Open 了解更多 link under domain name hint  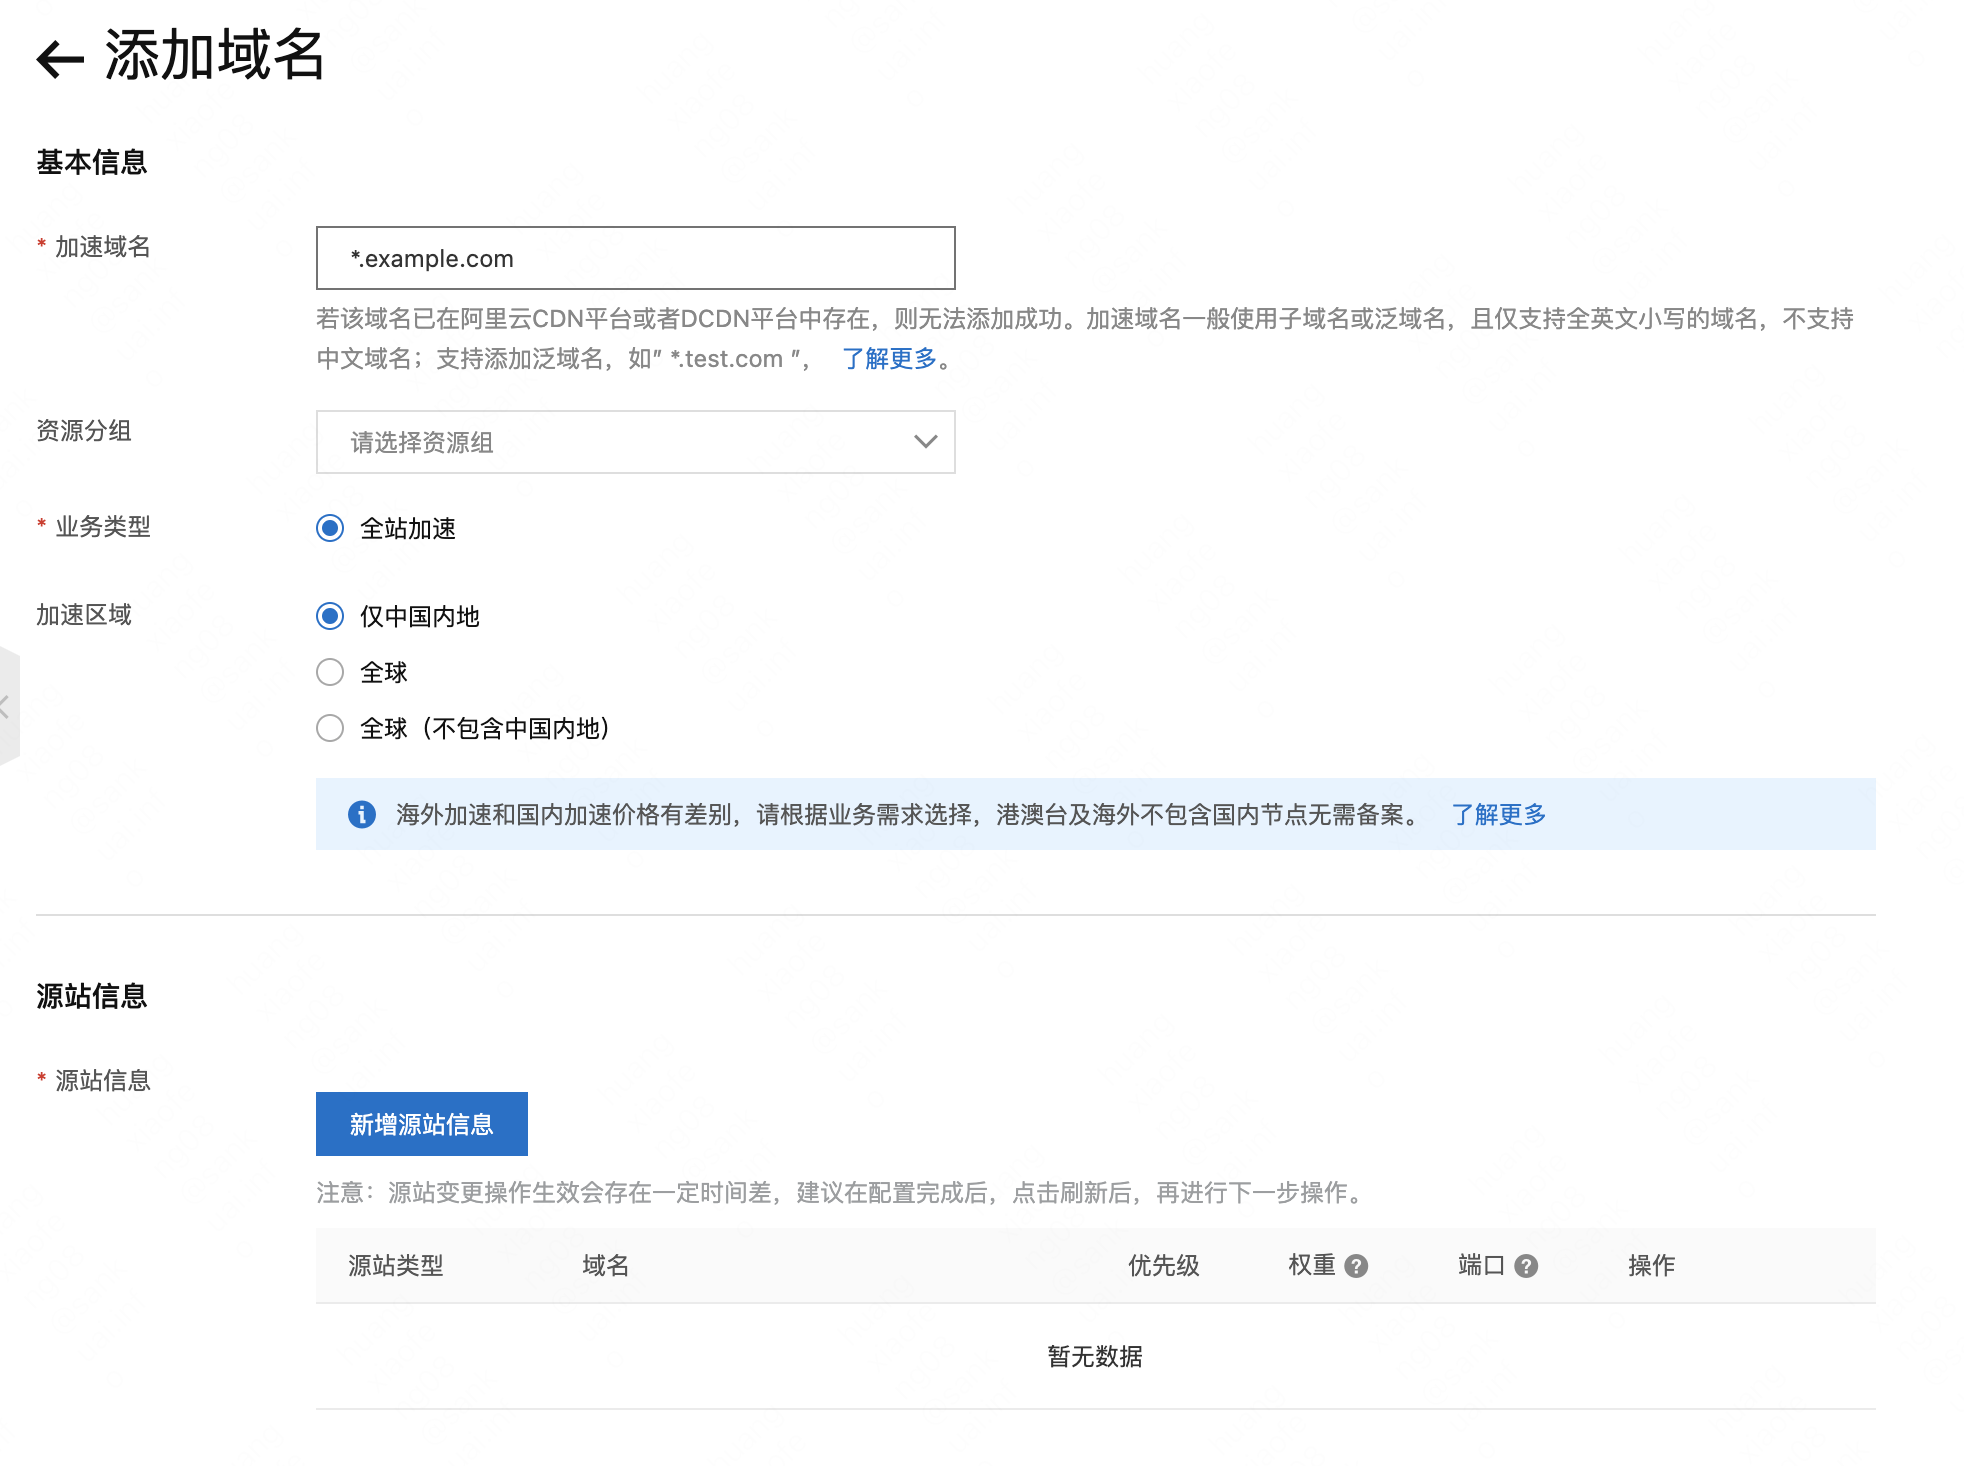(x=889, y=358)
